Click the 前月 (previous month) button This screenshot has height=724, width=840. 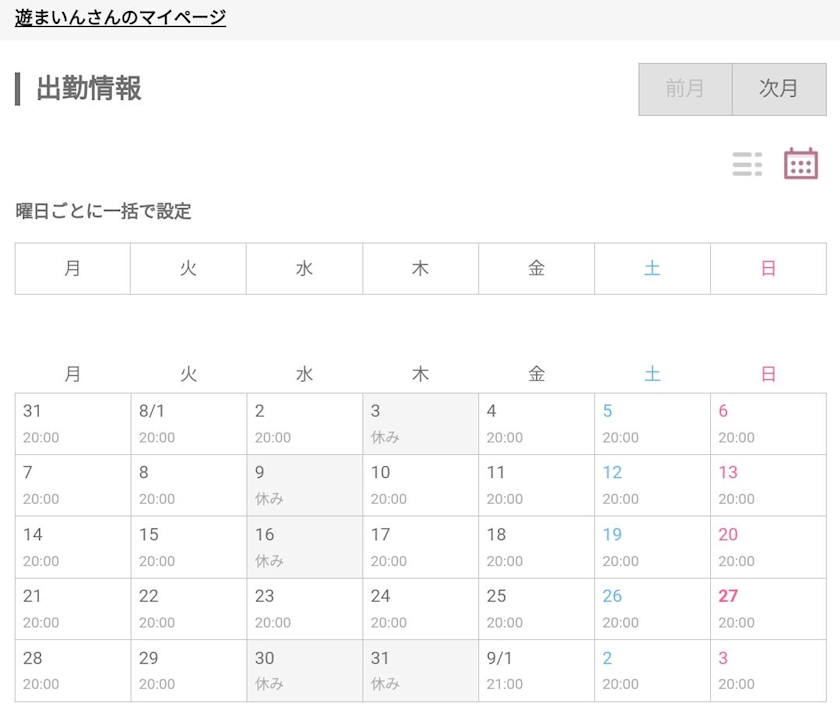click(x=685, y=89)
